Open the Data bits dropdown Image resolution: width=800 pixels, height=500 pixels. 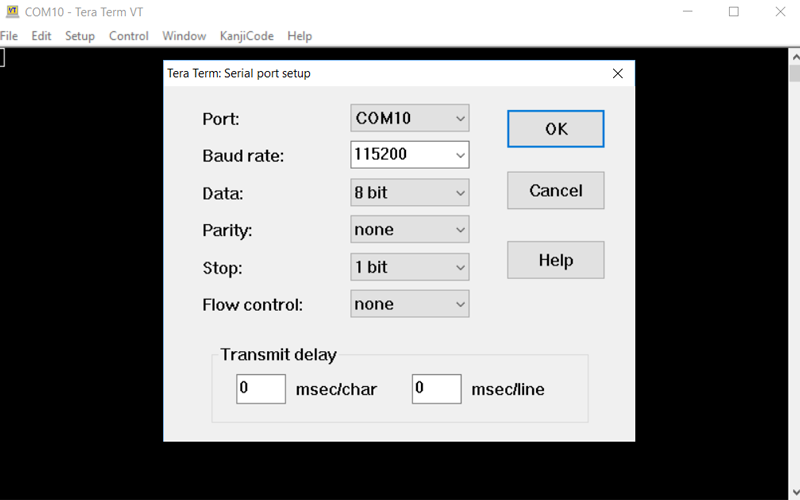409,192
